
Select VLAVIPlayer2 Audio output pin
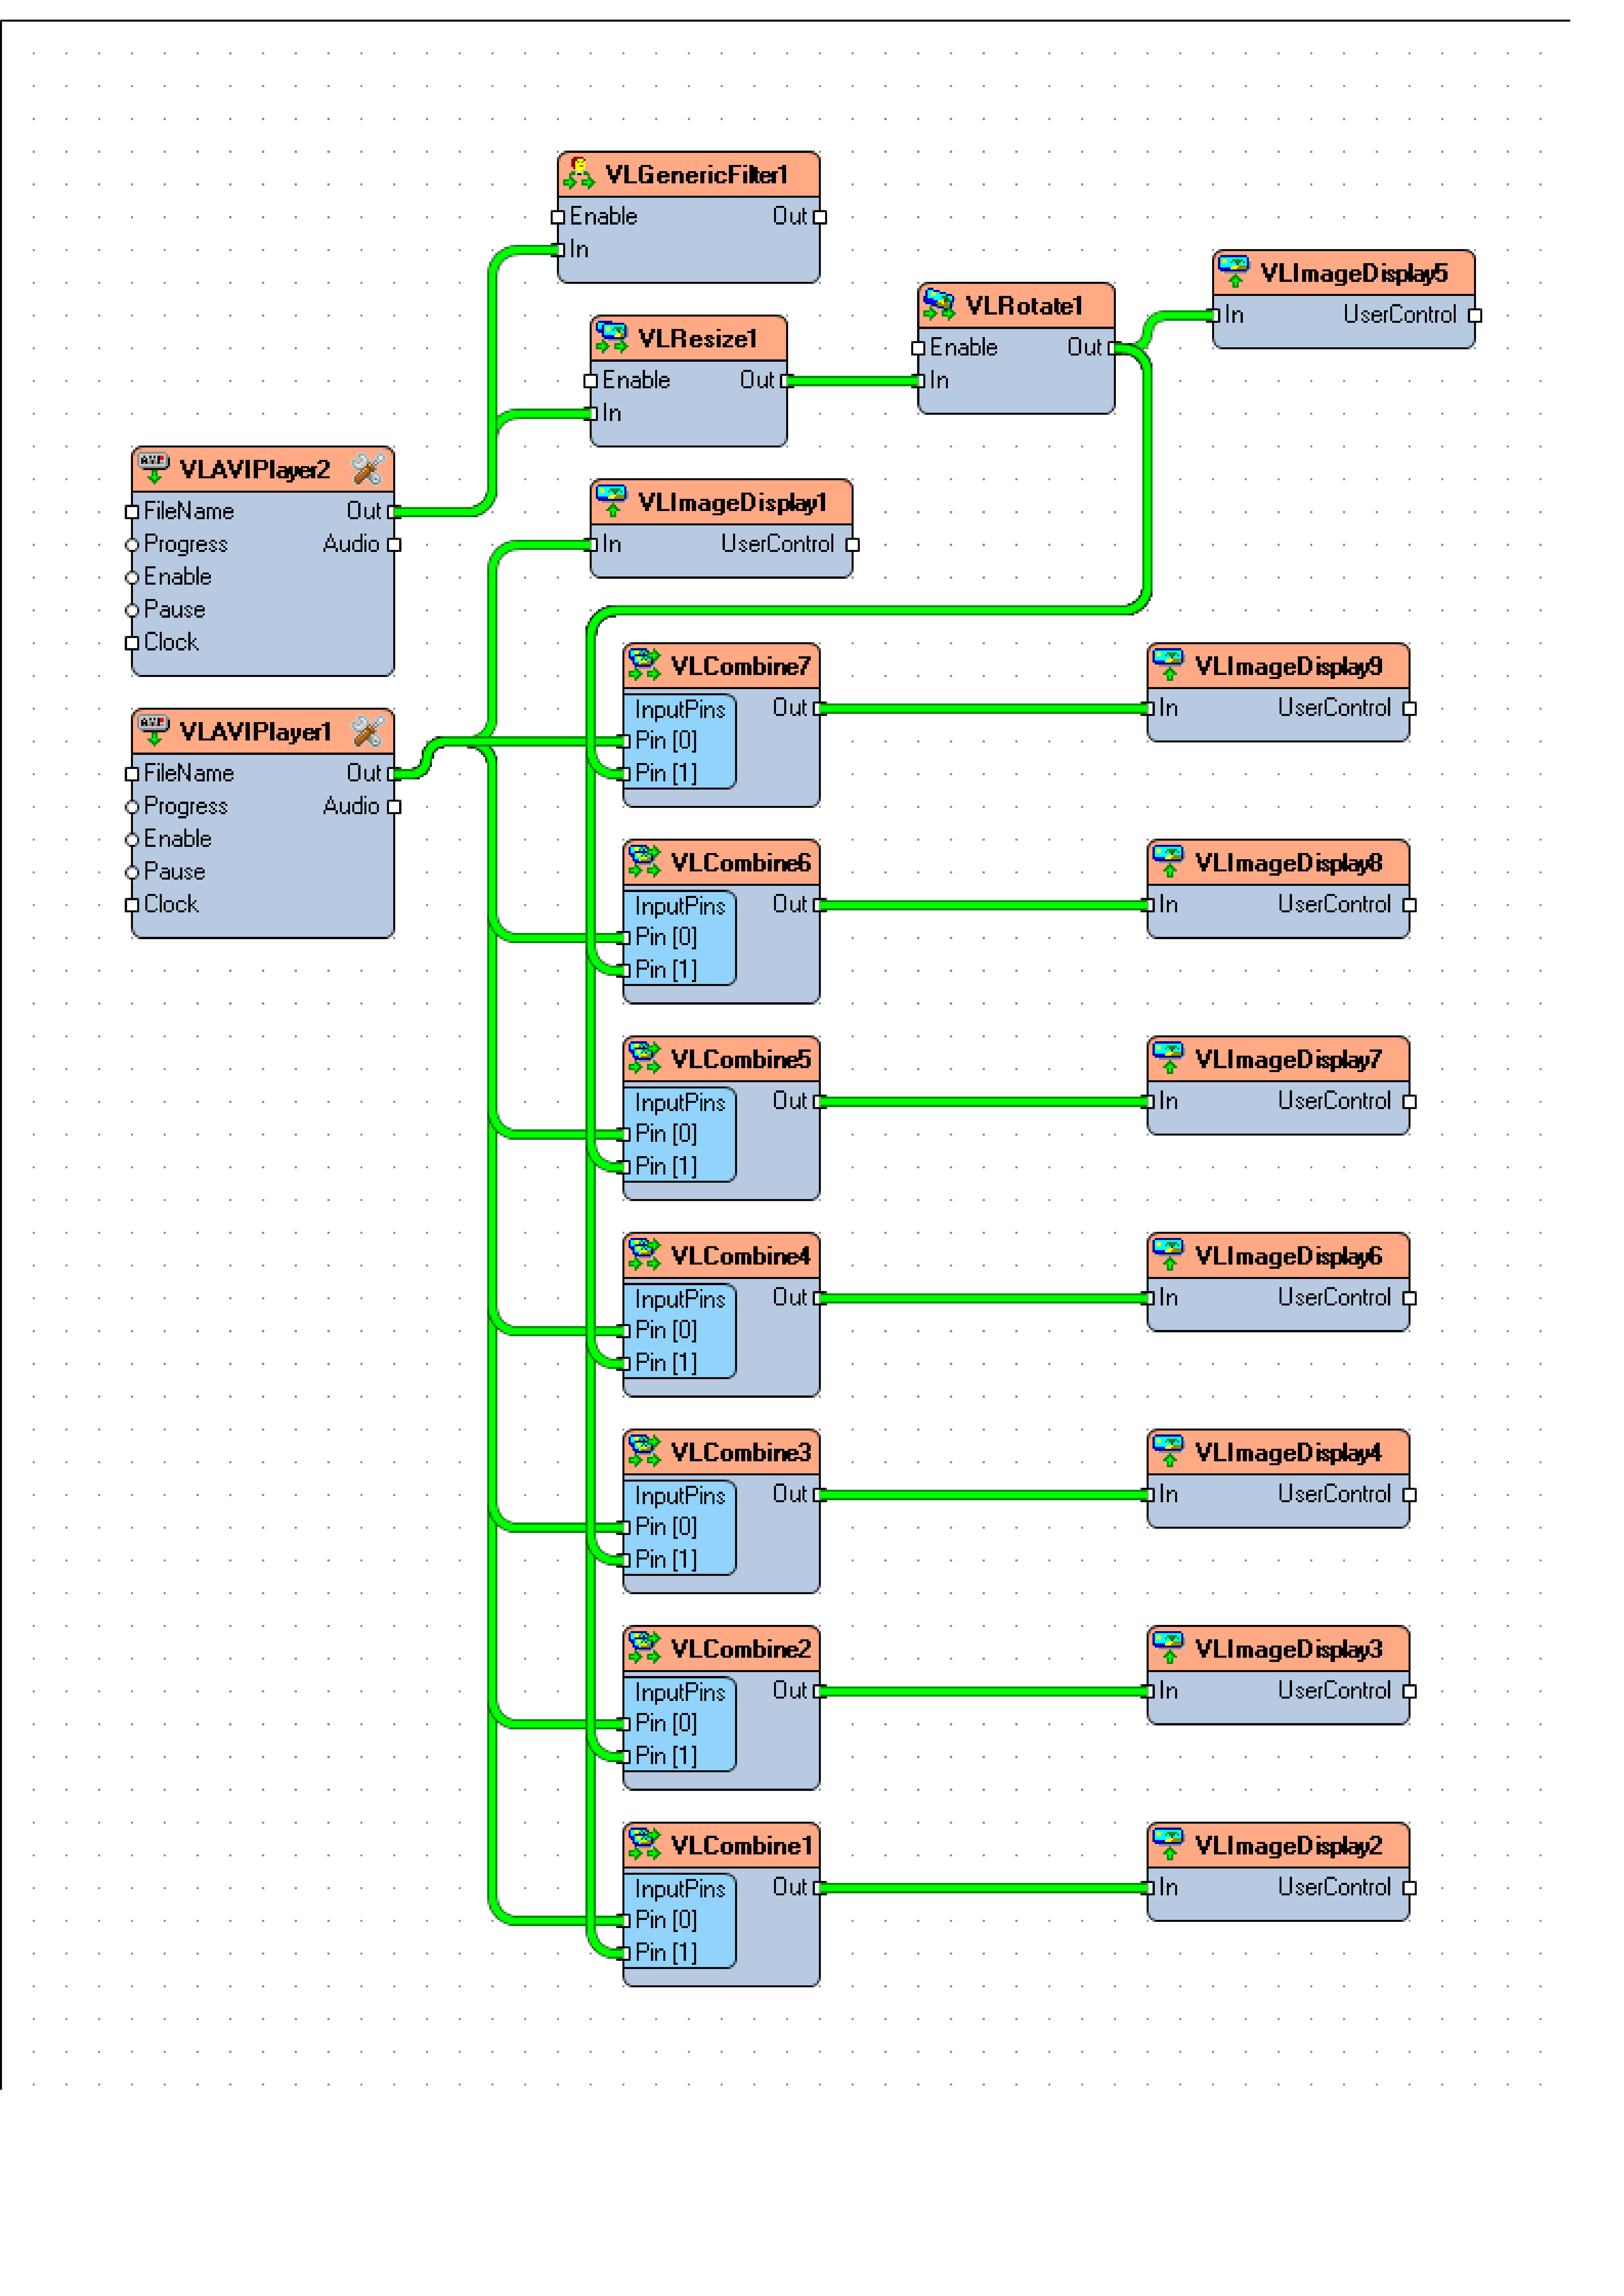click(394, 545)
